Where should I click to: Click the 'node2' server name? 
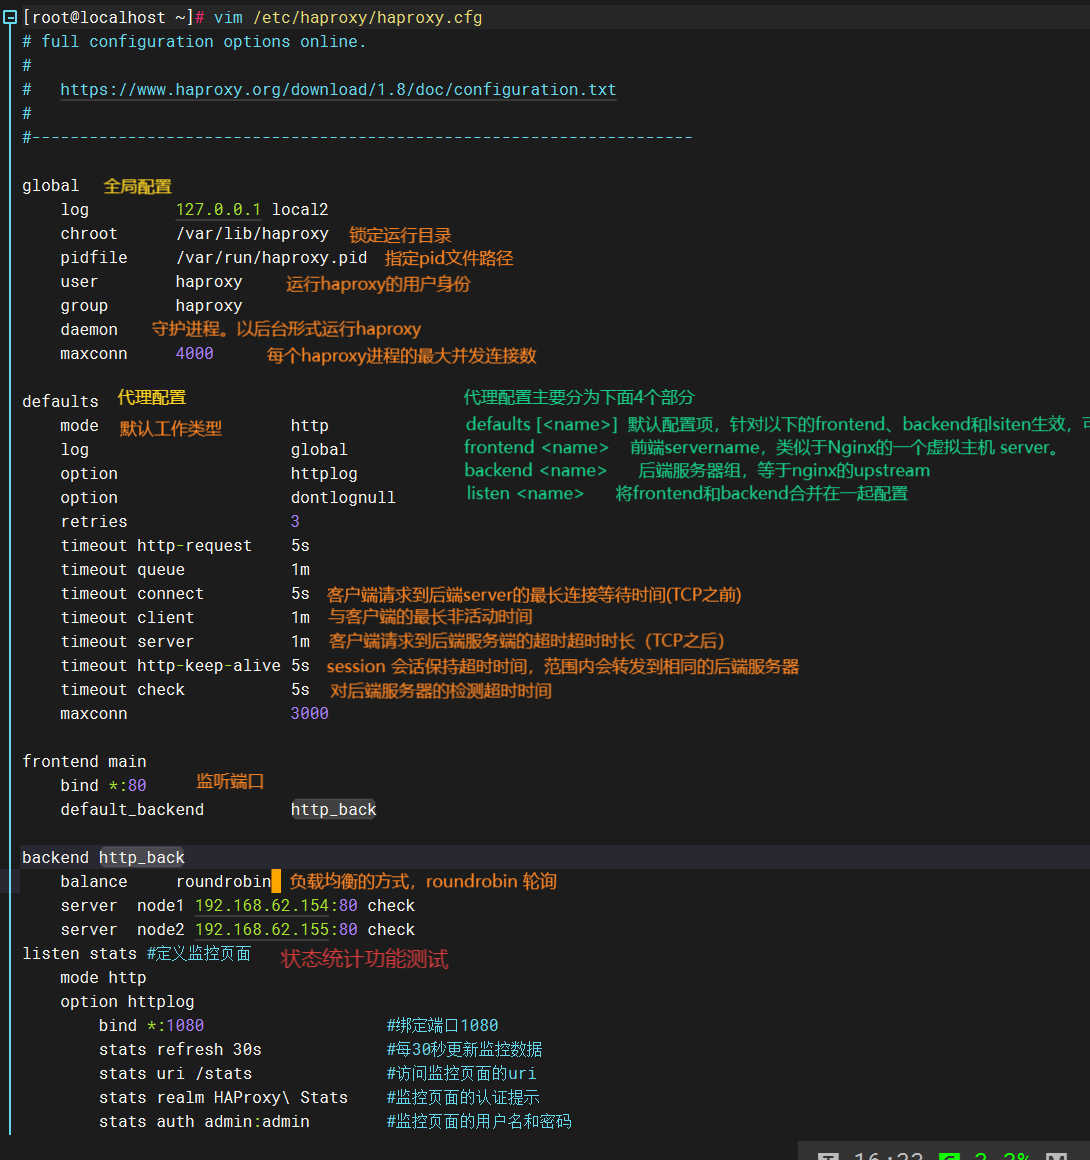[x=161, y=929]
